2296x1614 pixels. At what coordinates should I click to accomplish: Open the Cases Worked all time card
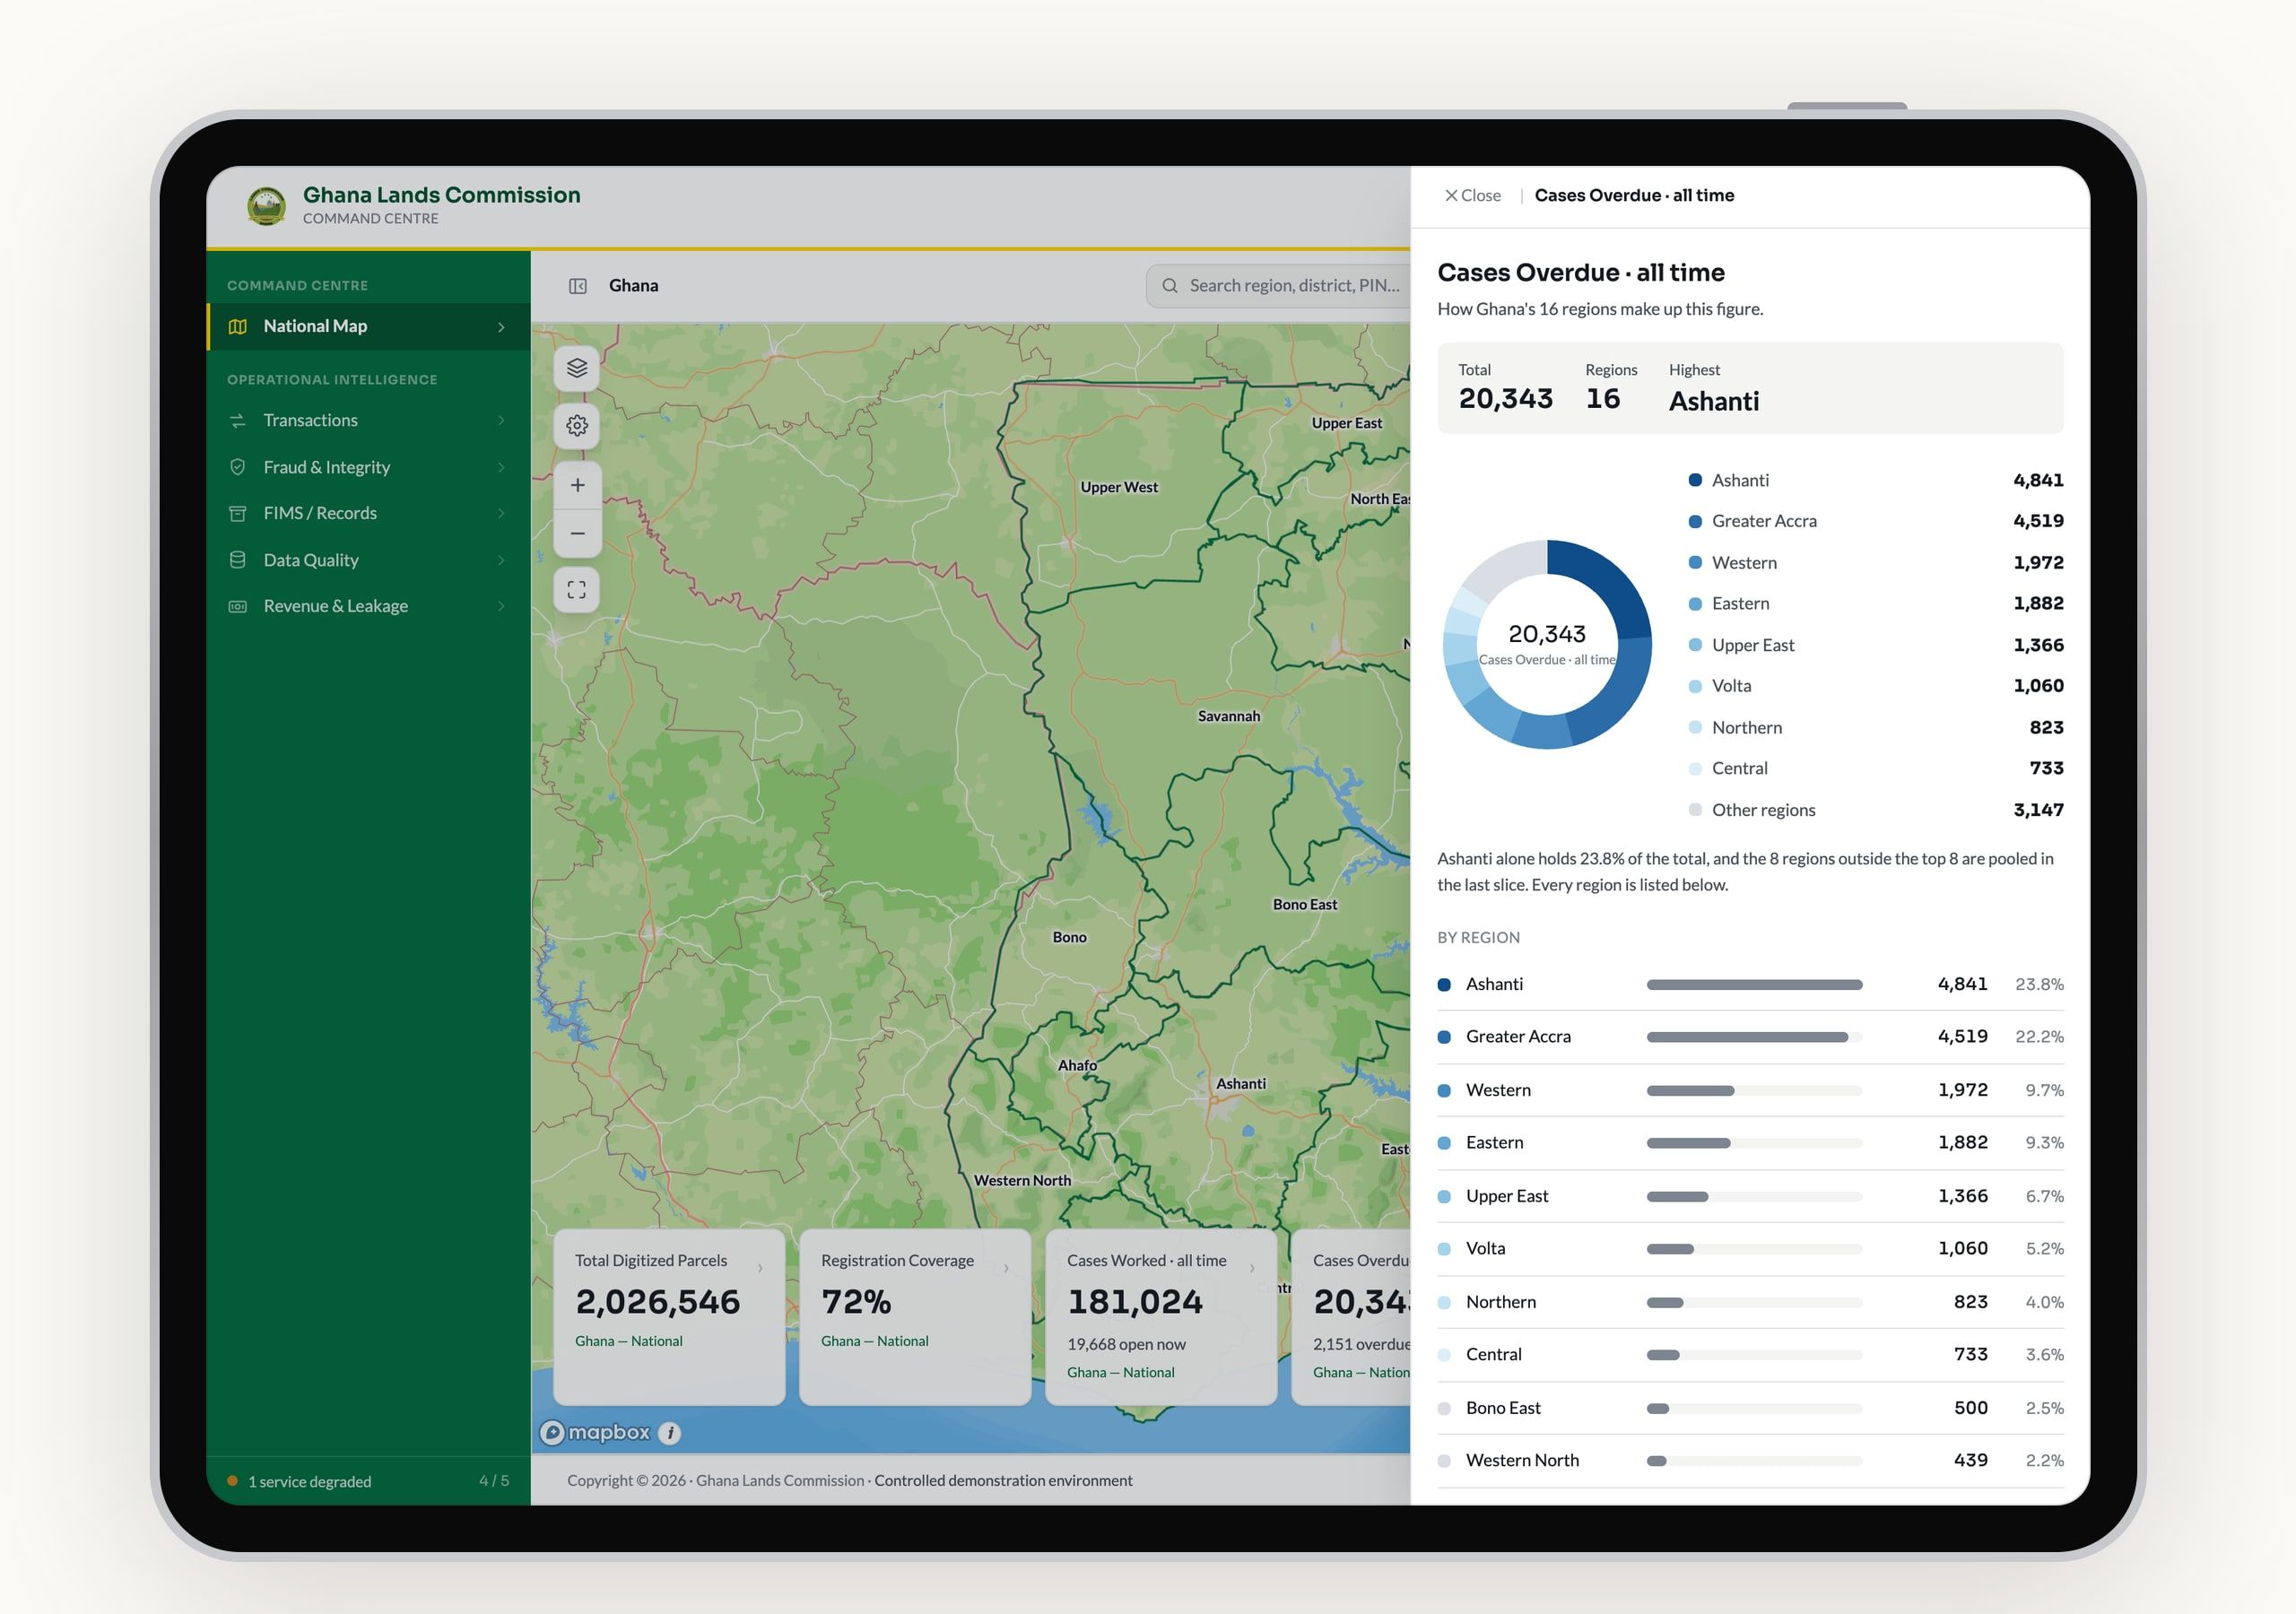(x=1161, y=1317)
